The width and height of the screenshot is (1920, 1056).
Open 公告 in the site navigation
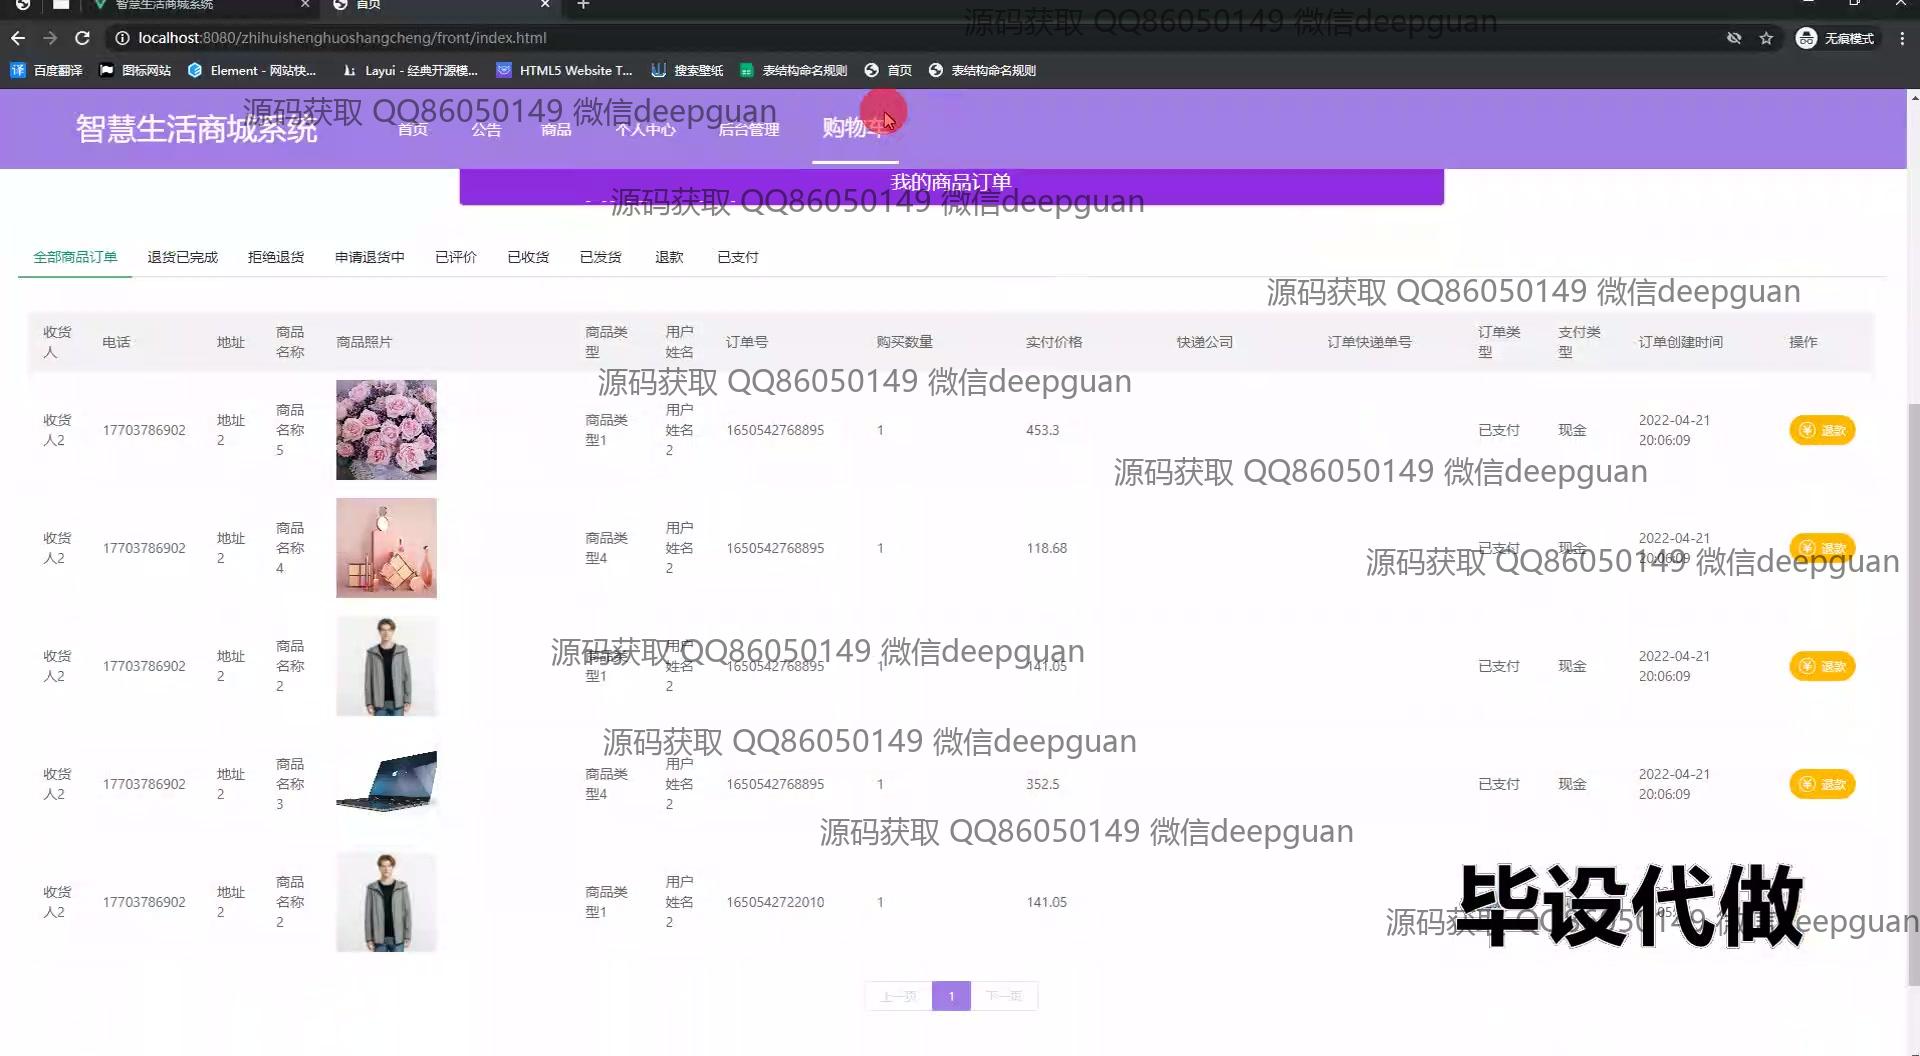click(487, 129)
